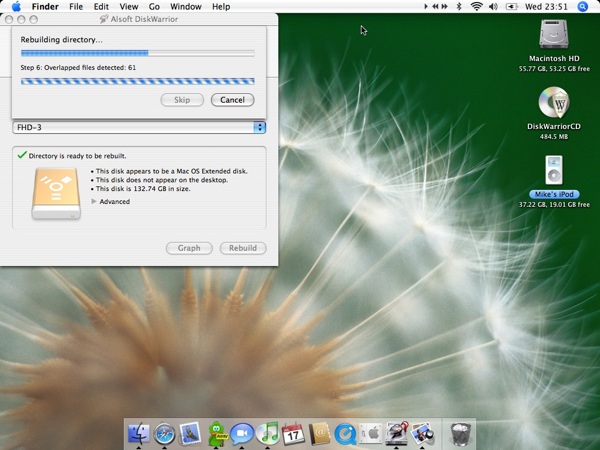Cancel the directory rebuilding

coord(232,100)
